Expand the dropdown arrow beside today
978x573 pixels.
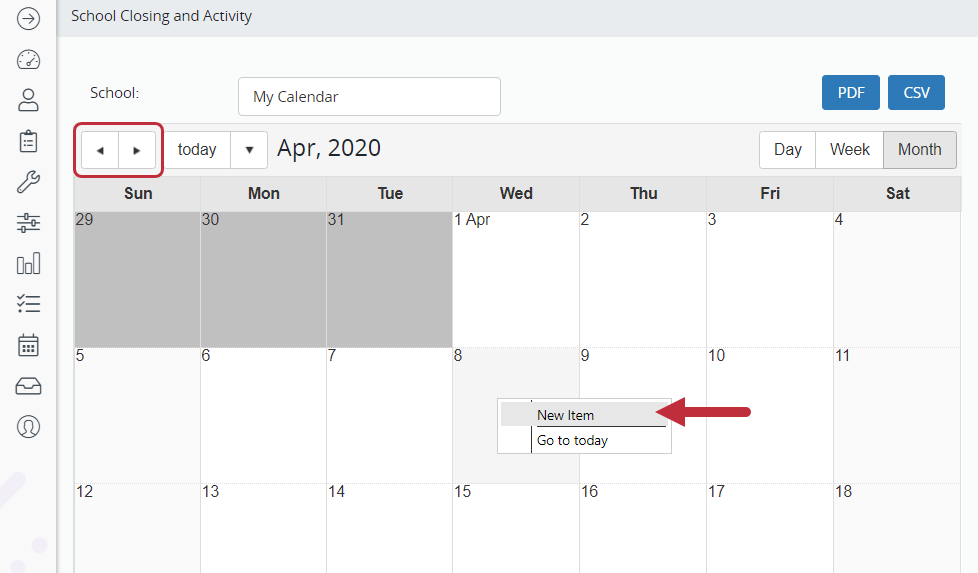(x=249, y=150)
